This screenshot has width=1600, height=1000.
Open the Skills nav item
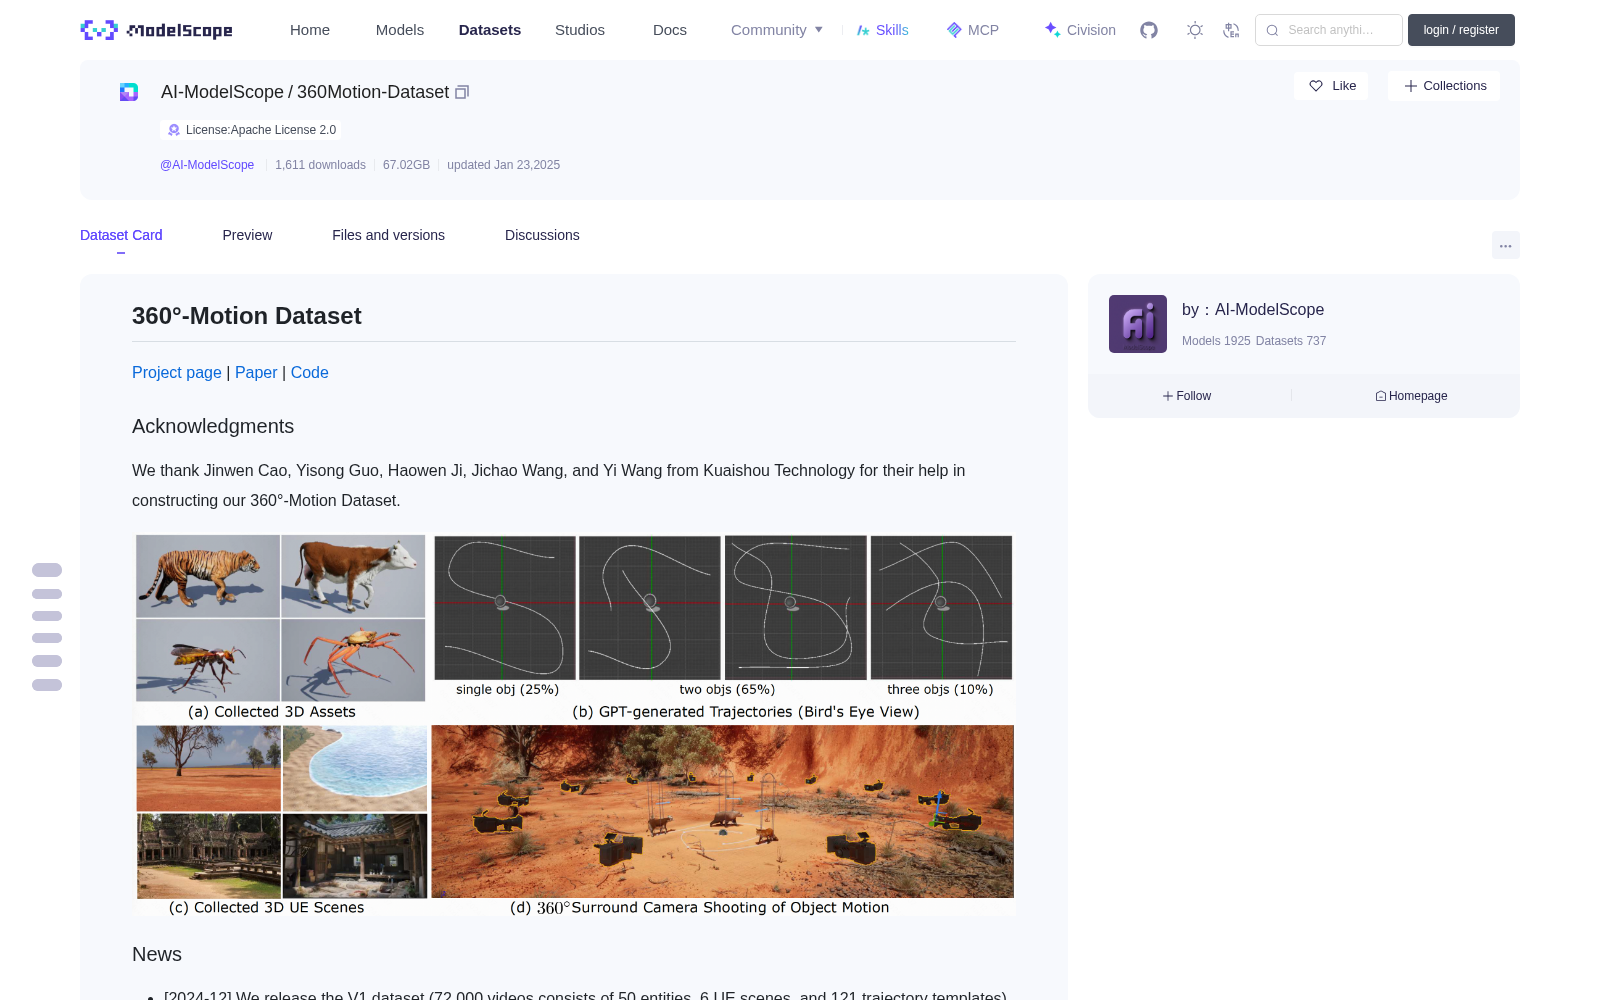point(882,30)
